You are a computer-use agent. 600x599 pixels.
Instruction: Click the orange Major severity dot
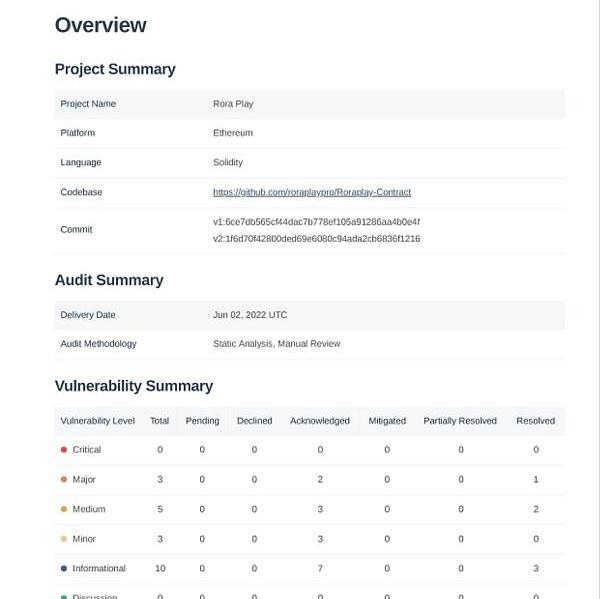coord(64,480)
